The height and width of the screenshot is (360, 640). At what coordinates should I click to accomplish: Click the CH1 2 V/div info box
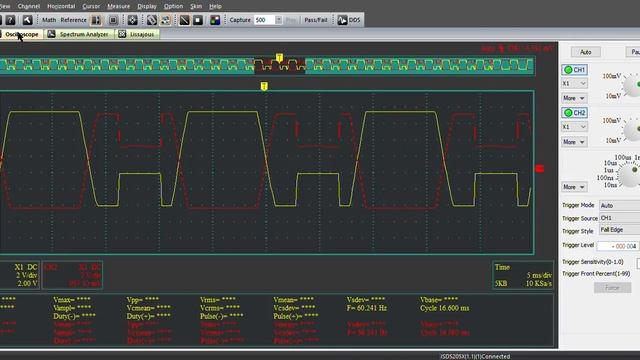pos(19,276)
